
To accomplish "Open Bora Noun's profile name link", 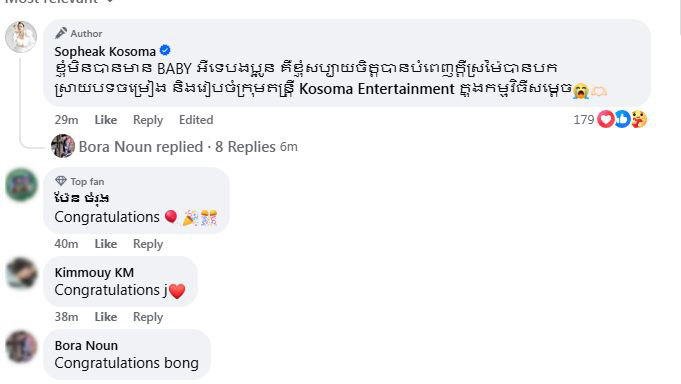I will 86,345.
